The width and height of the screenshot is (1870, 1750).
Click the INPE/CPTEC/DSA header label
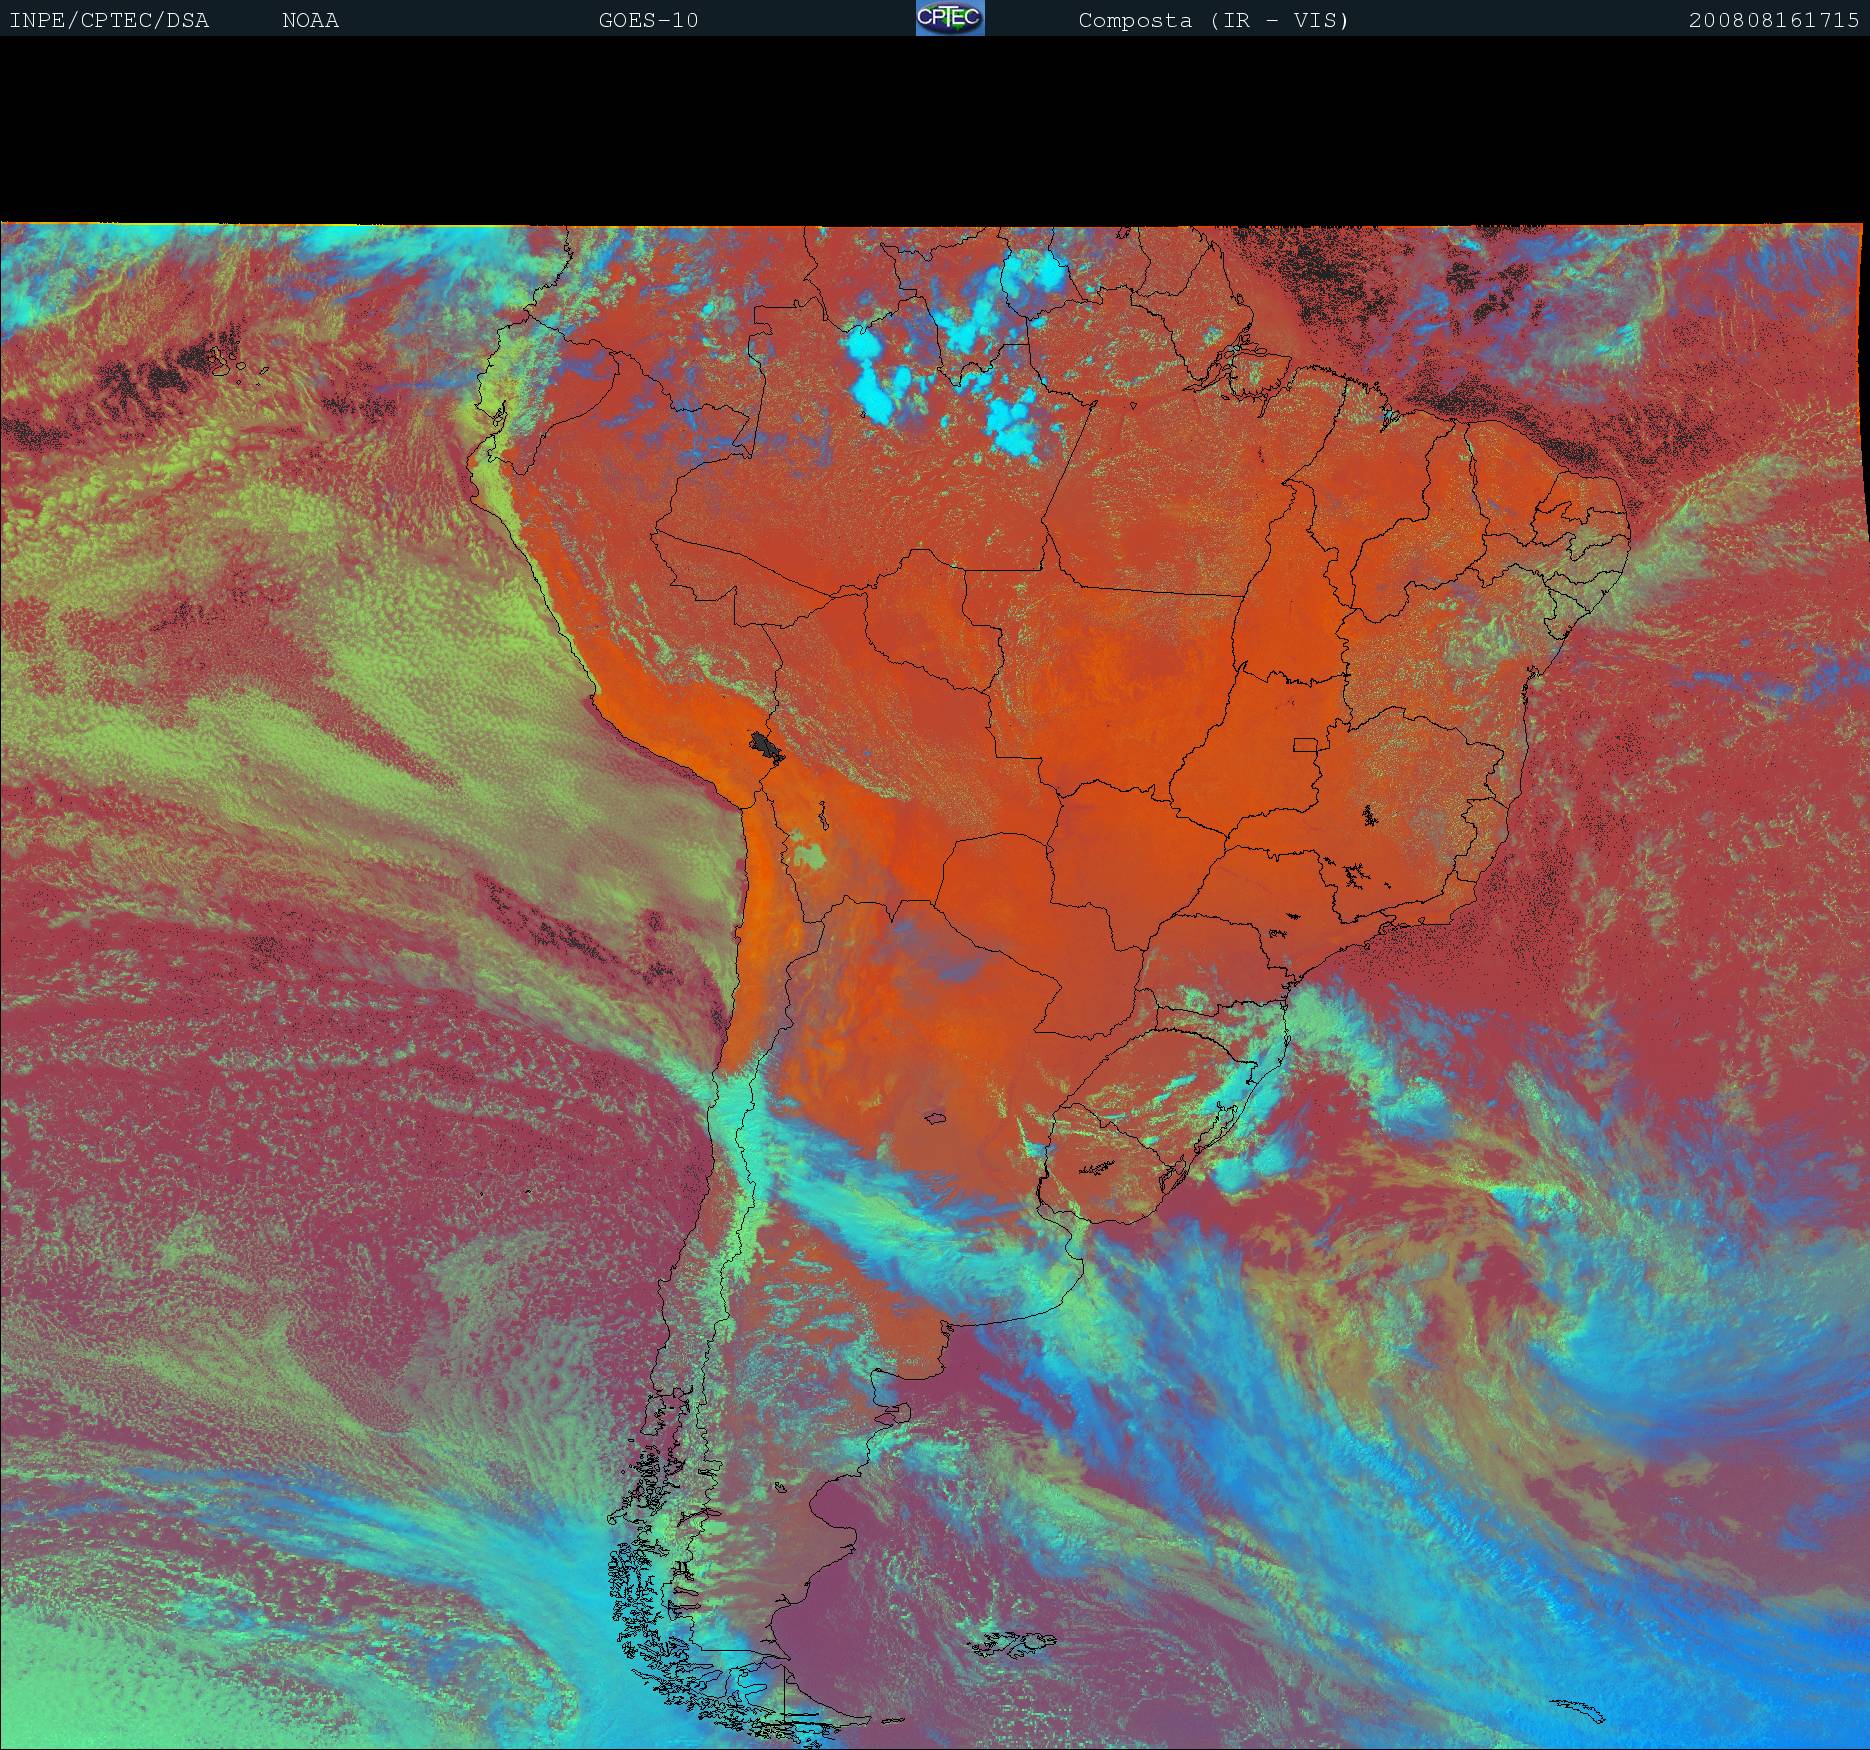(x=109, y=21)
